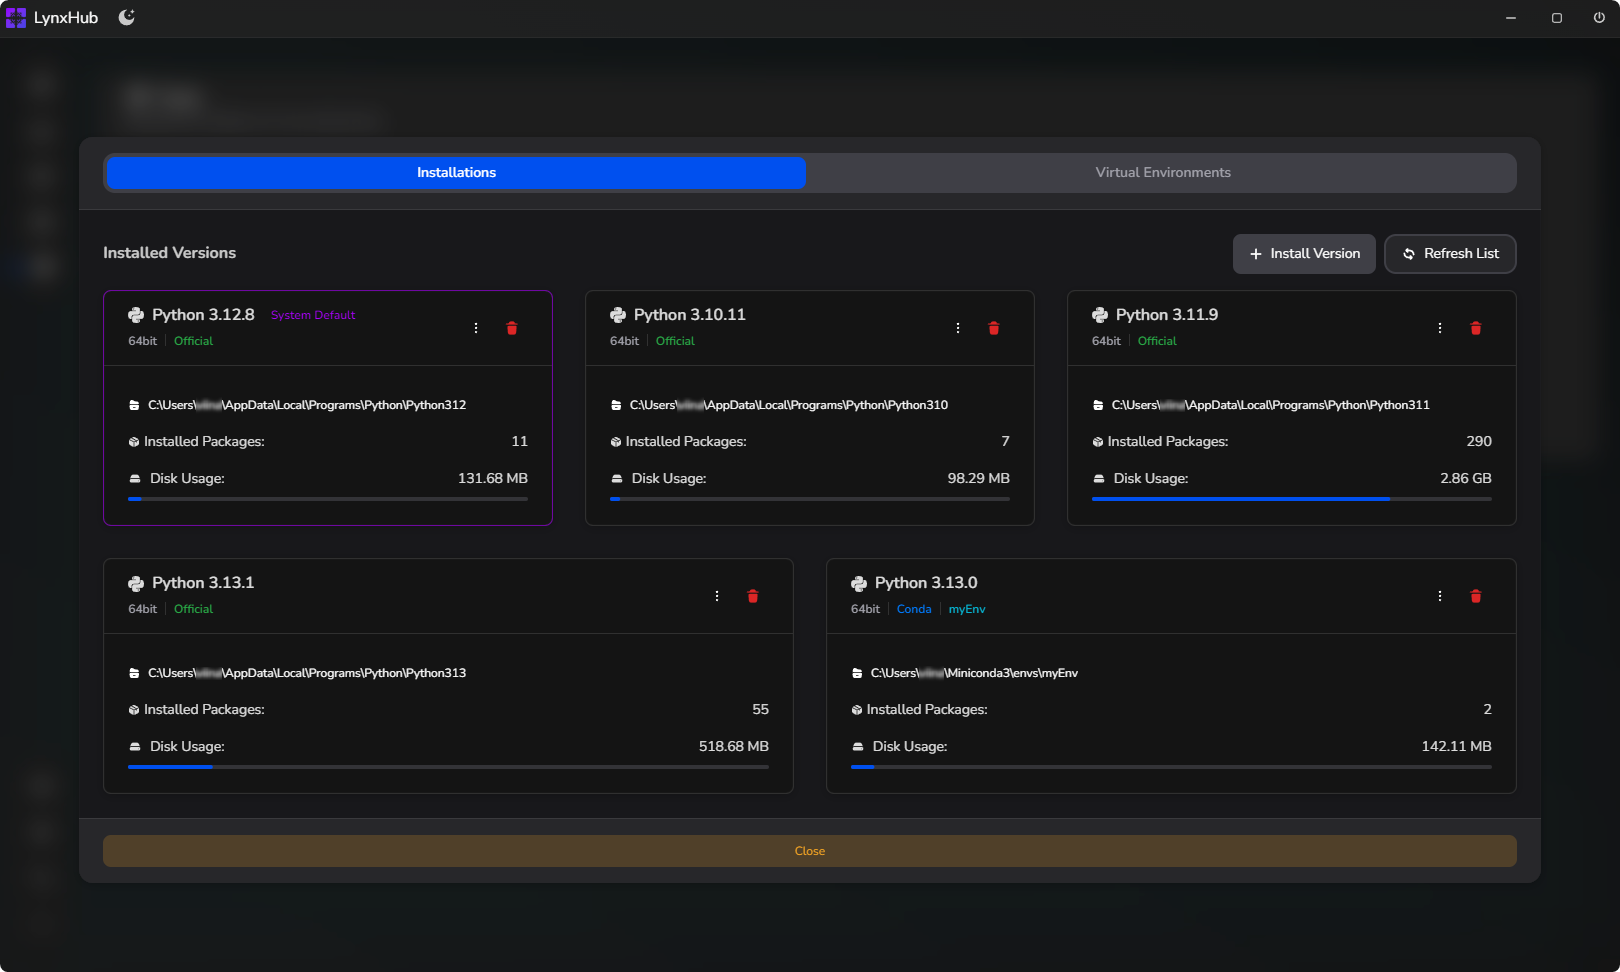The width and height of the screenshot is (1620, 972).
Task: Delete Python 3.12.8 installation
Action: pos(512,328)
